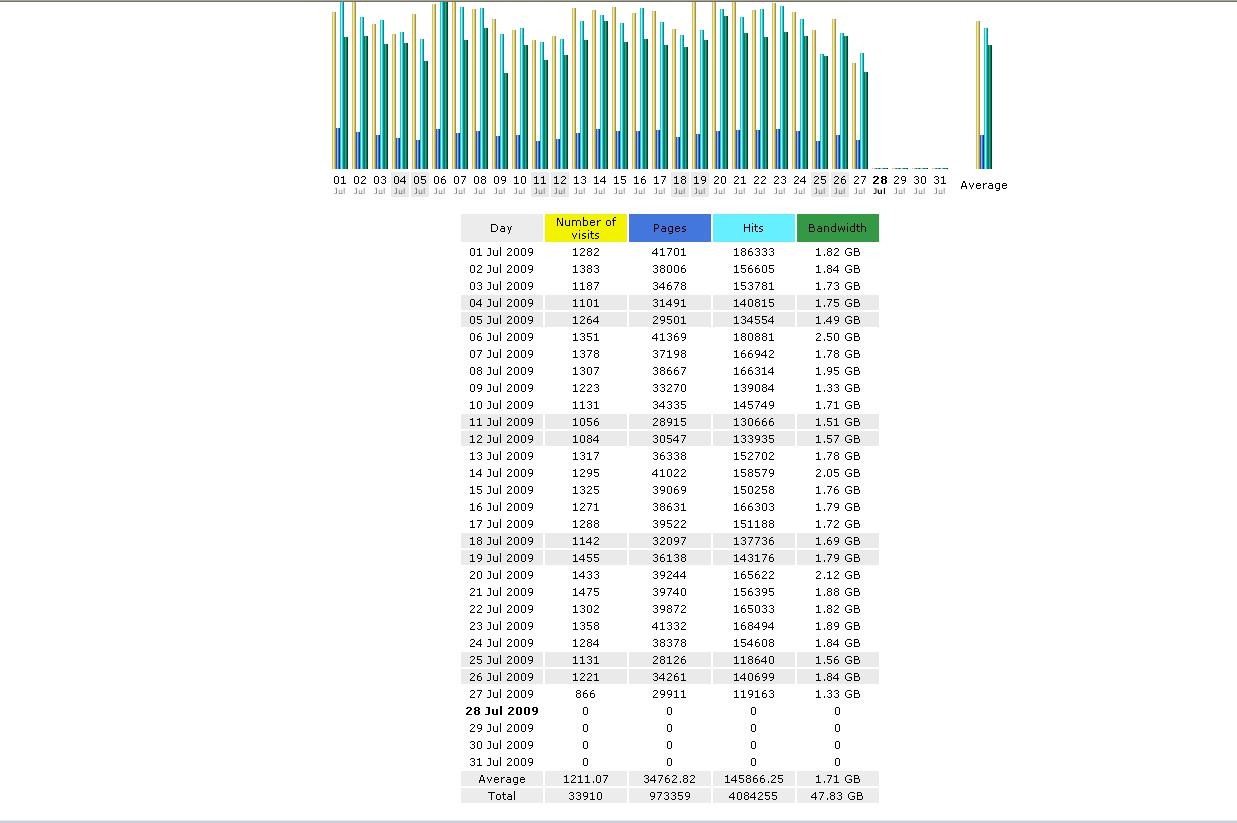This screenshot has height=823, width=1237.
Task: Click the green "Bandwidth" column header
Action: pos(837,228)
